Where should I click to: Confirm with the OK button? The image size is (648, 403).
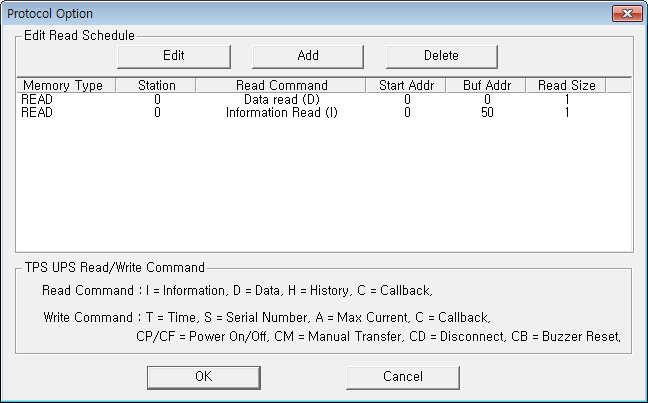coord(204,377)
